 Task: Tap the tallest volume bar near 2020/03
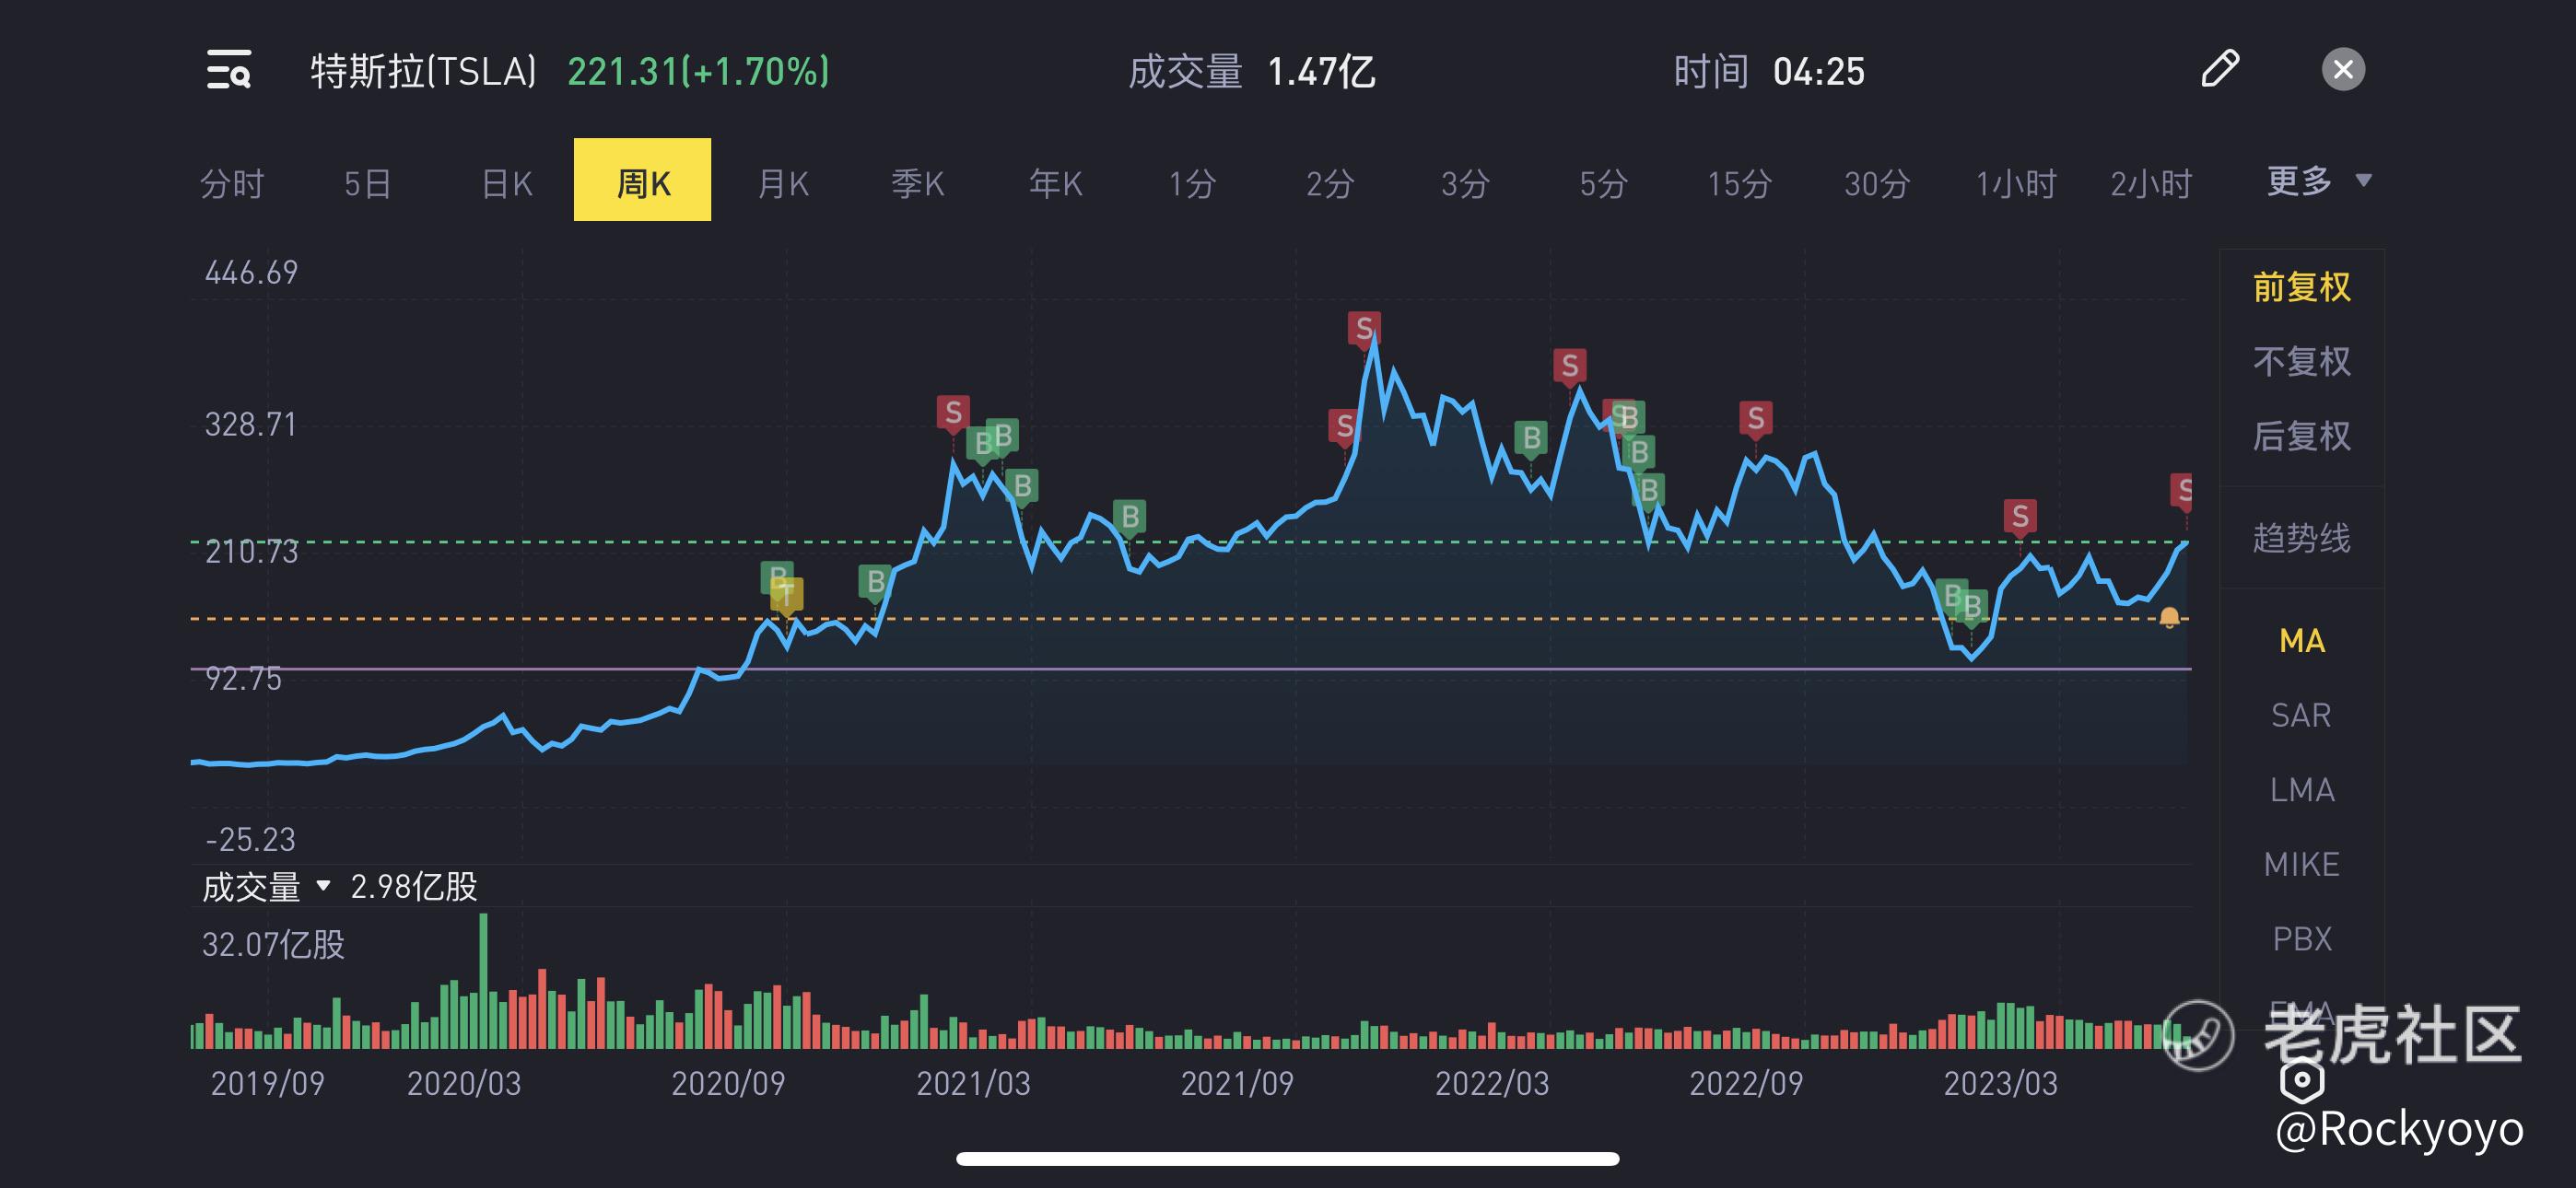click(x=484, y=980)
